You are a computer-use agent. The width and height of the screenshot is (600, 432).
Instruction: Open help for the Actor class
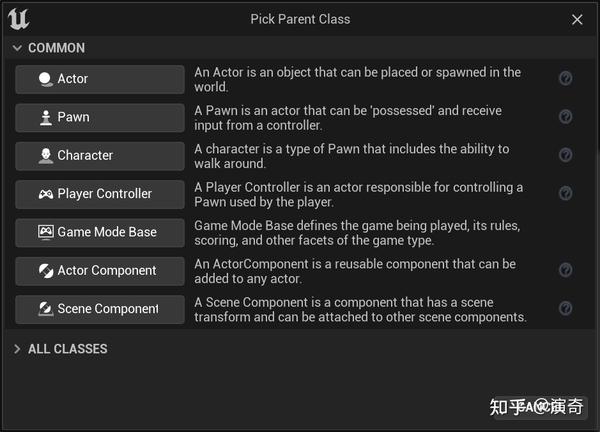click(565, 79)
